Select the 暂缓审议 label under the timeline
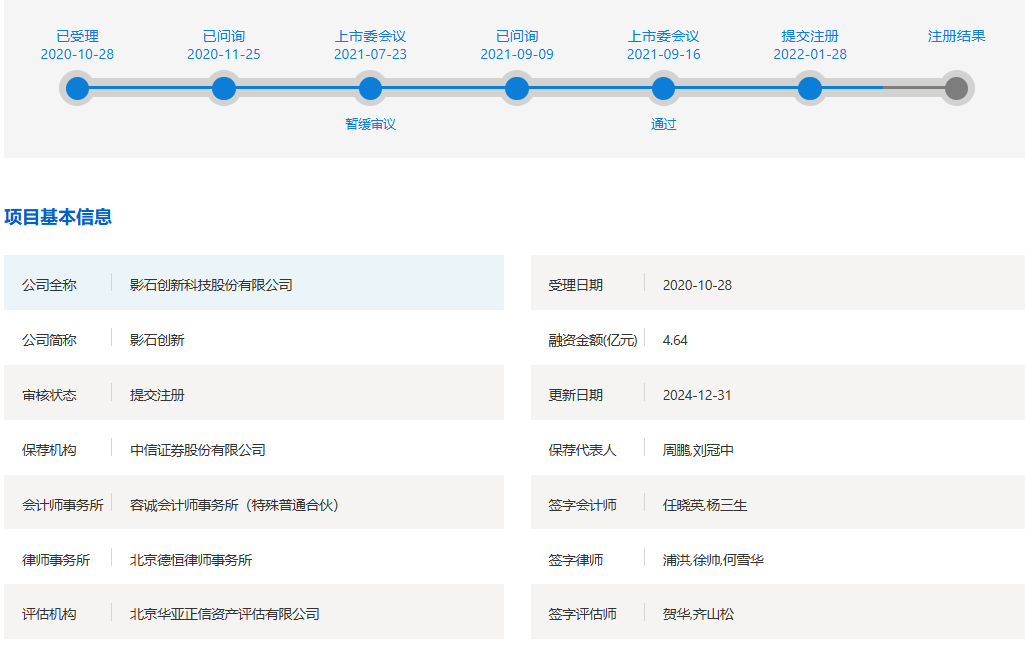The height and width of the screenshot is (646, 1025). pos(370,124)
